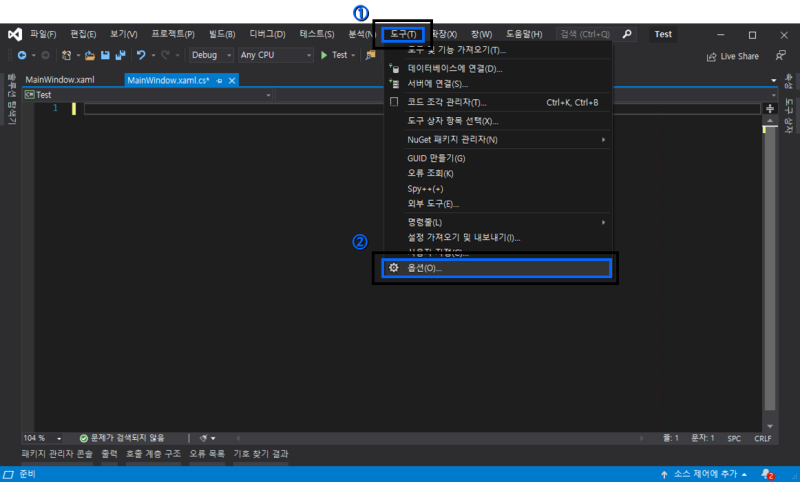Click the find in files toolbar icon
The image size is (800, 482).
click(370, 55)
